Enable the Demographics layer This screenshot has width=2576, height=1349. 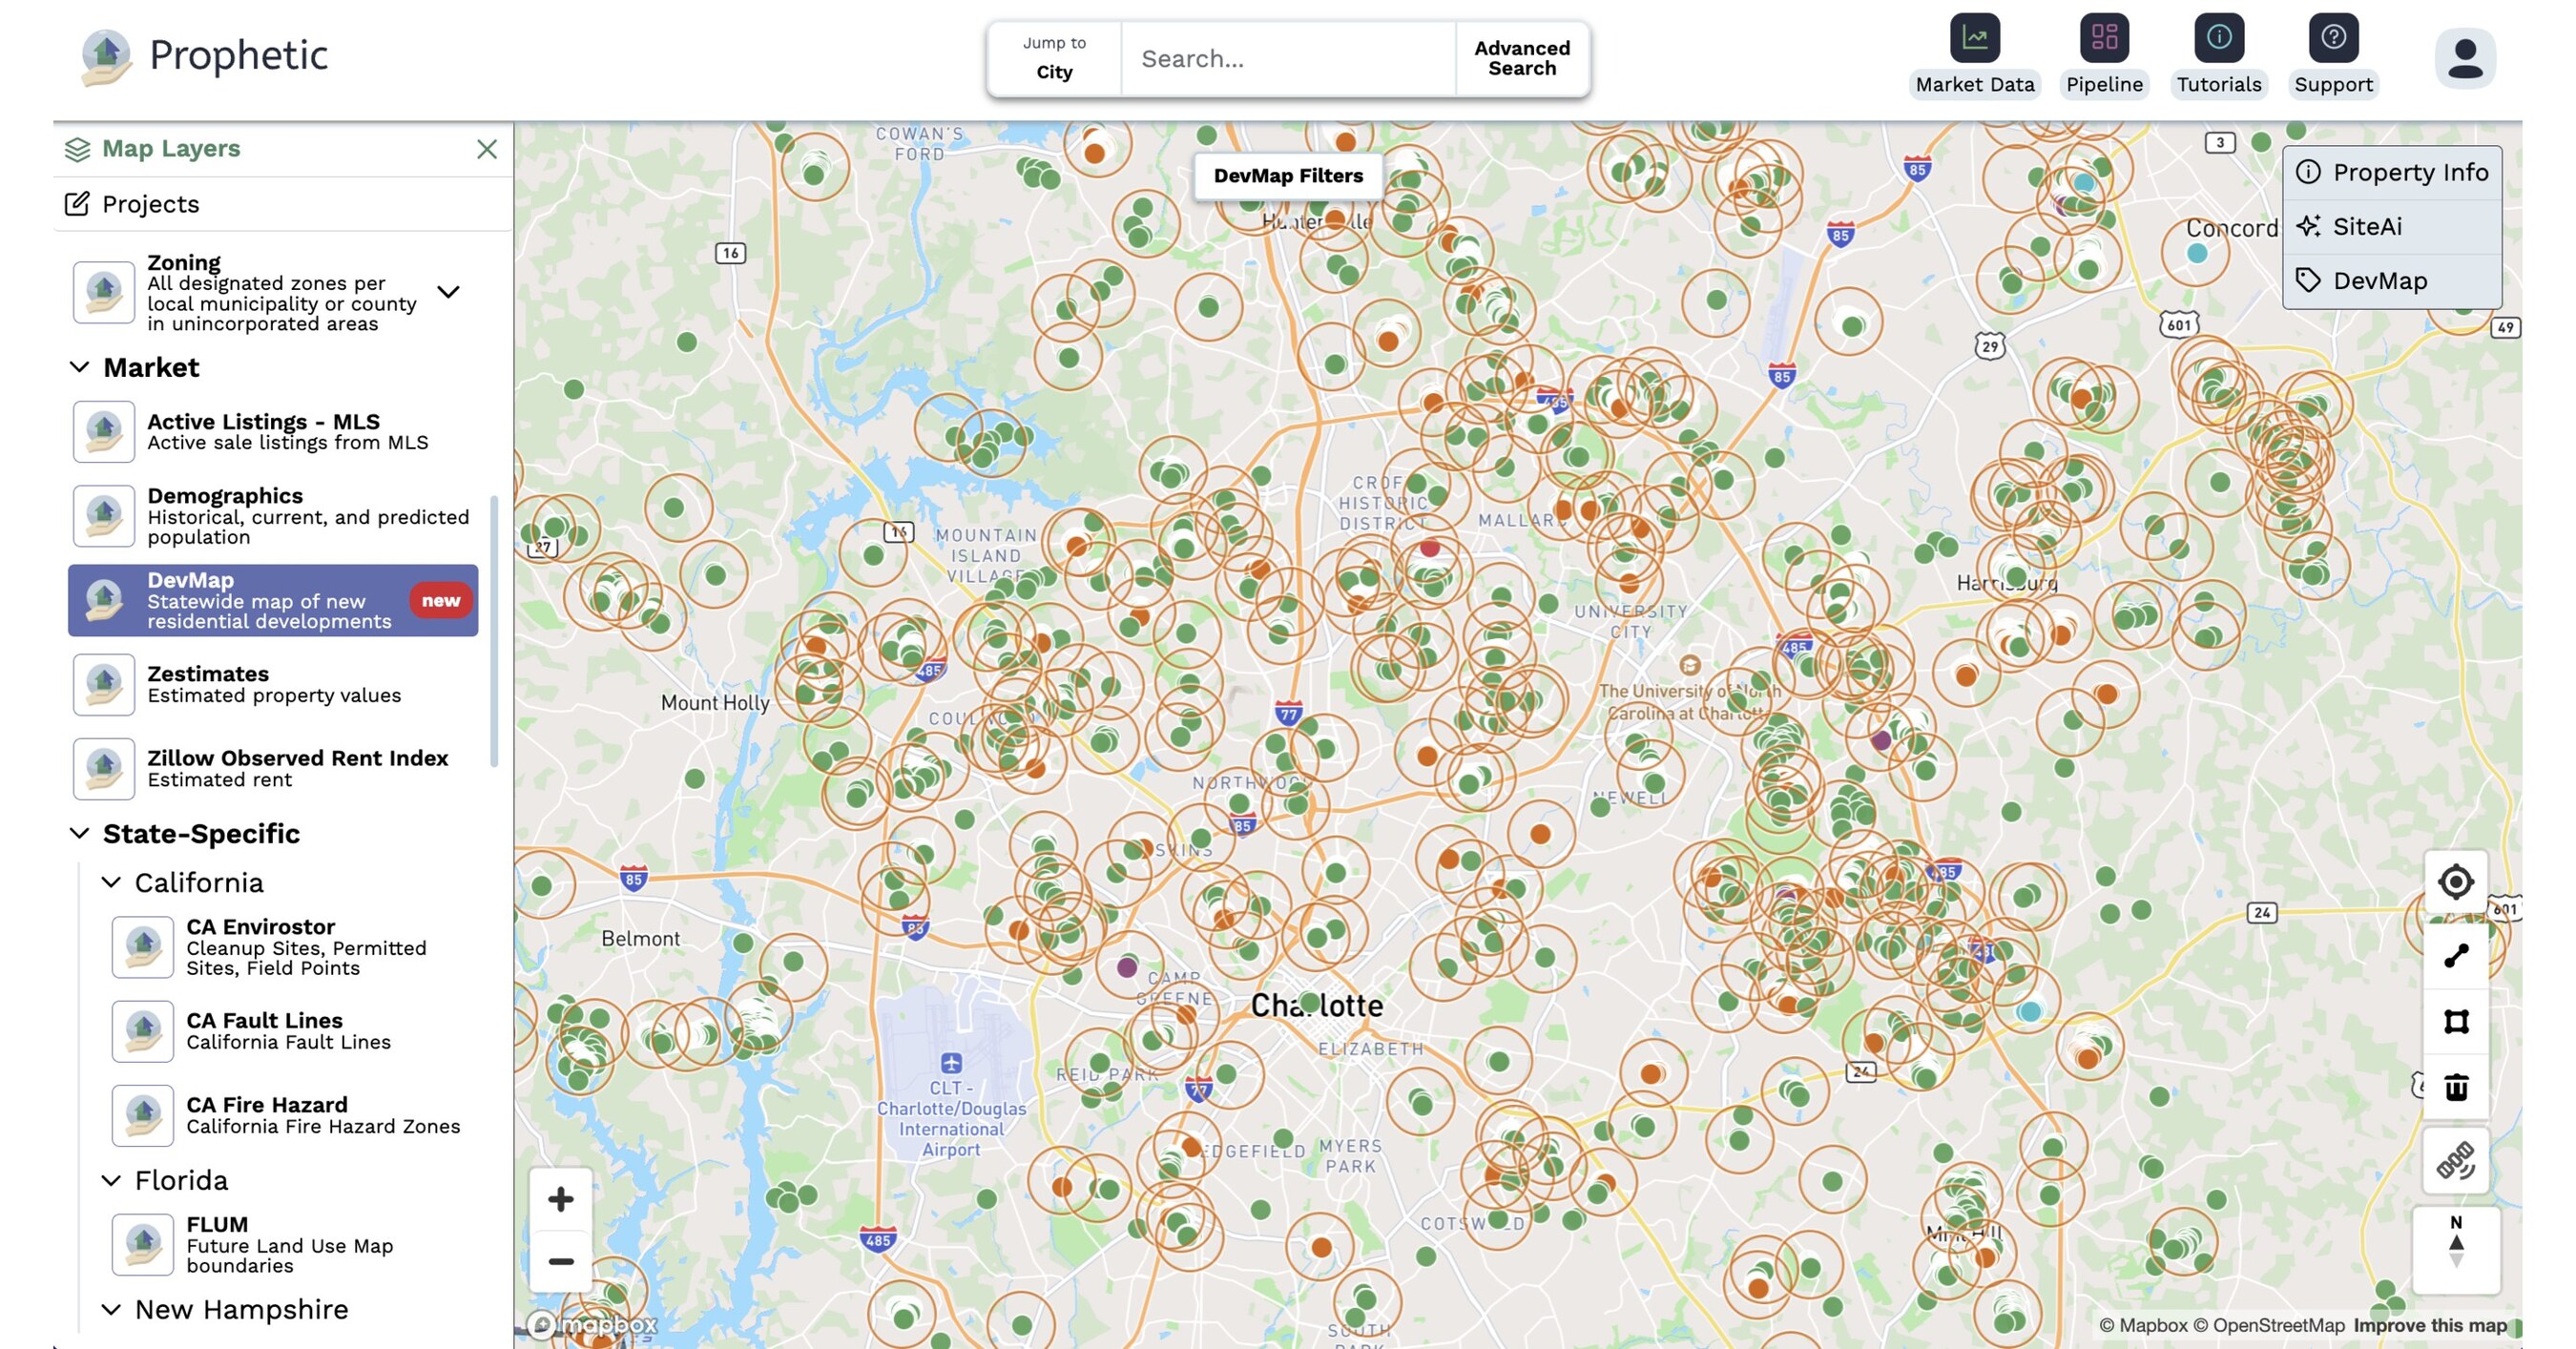click(104, 516)
